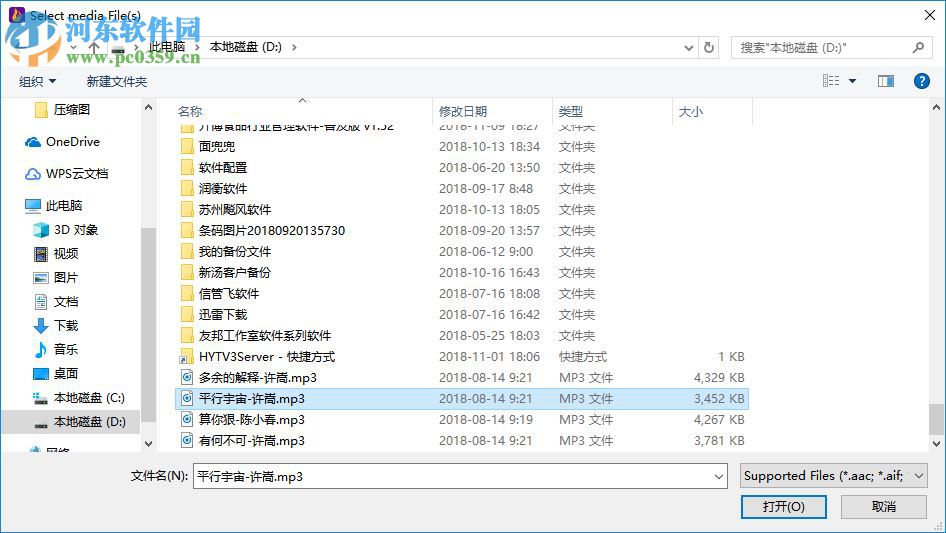Screen dimensions: 946x533
Task: Open 图片 library in sidebar
Action: pos(56,278)
